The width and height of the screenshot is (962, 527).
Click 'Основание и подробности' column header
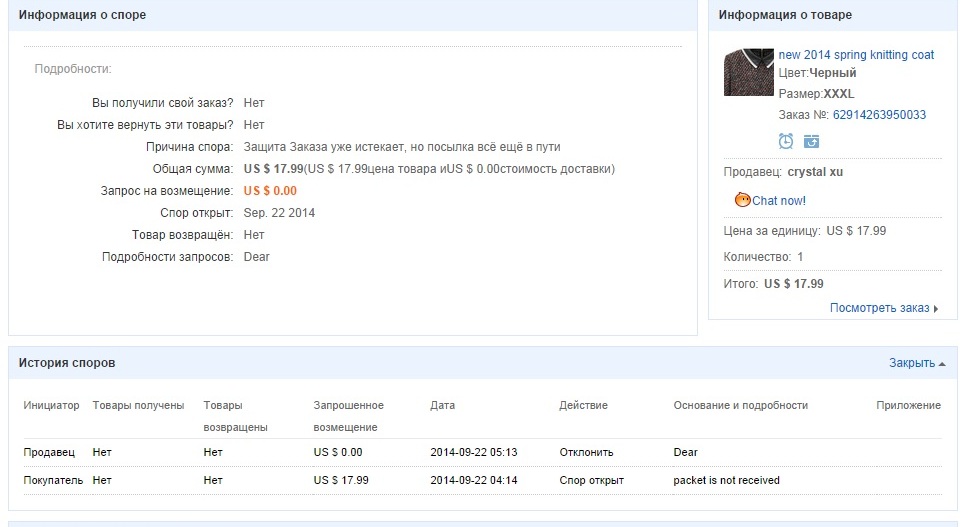point(741,406)
